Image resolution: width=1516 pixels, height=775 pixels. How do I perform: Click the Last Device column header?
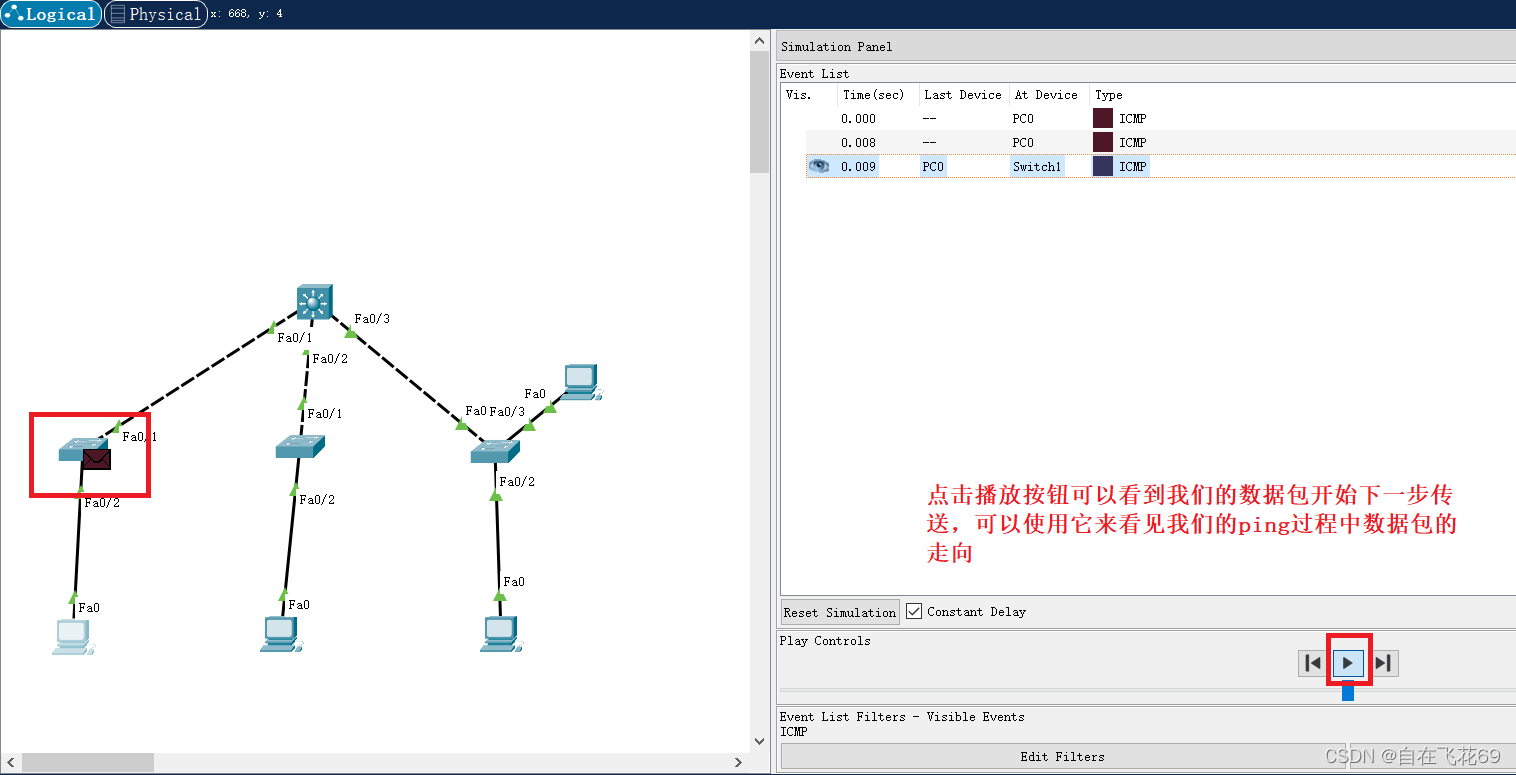tap(964, 95)
